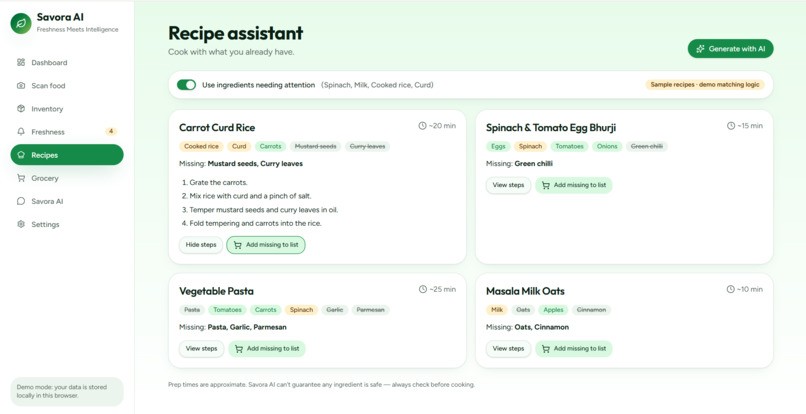Click the Onions ingredient tag
The image size is (806, 414).
(607, 147)
